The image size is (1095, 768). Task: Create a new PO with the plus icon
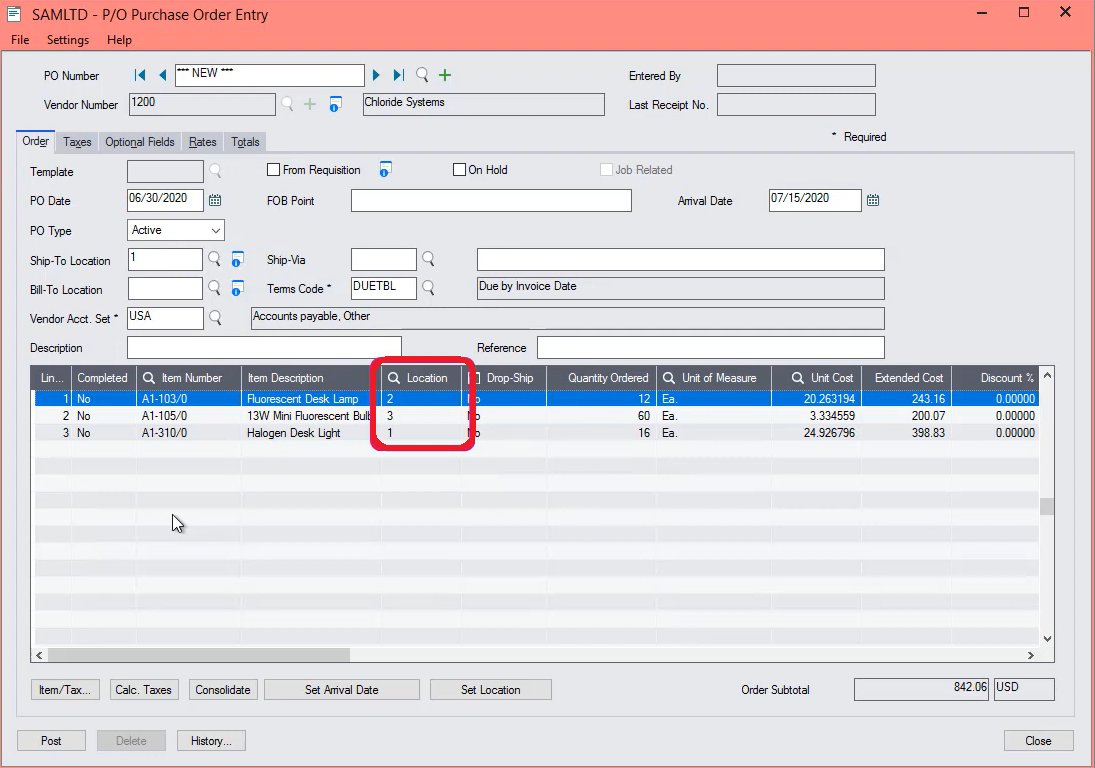(x=444, y=75)
